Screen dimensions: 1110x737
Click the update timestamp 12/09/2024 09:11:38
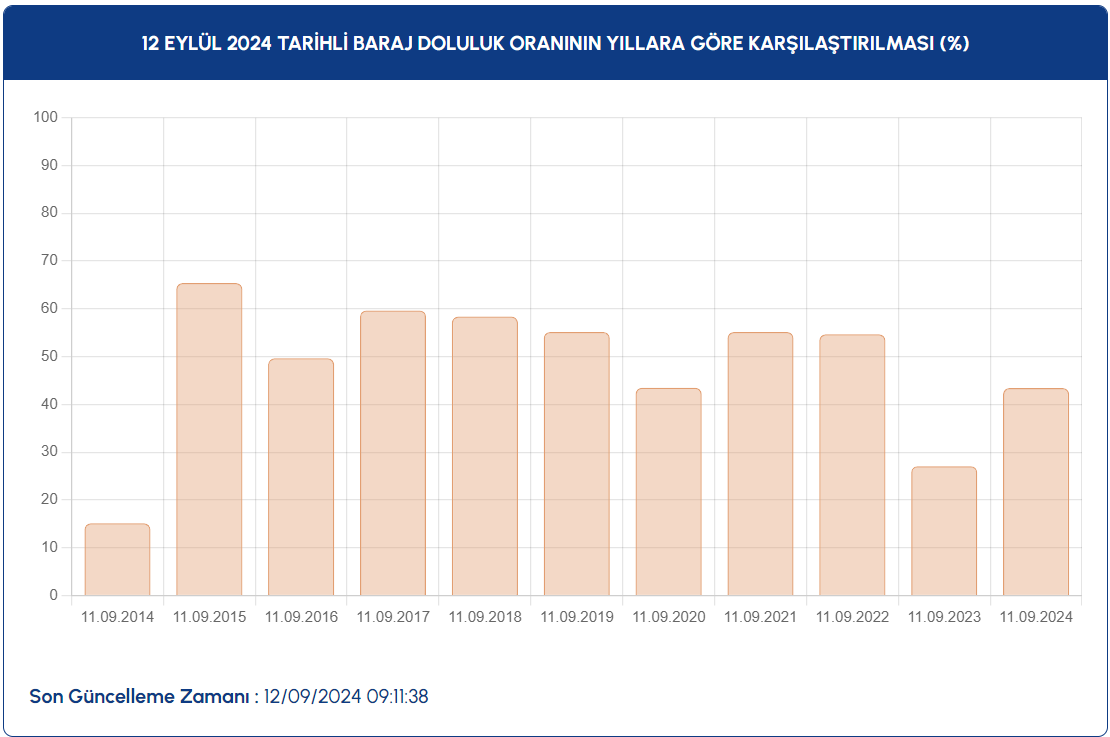(x=346, y=697)
